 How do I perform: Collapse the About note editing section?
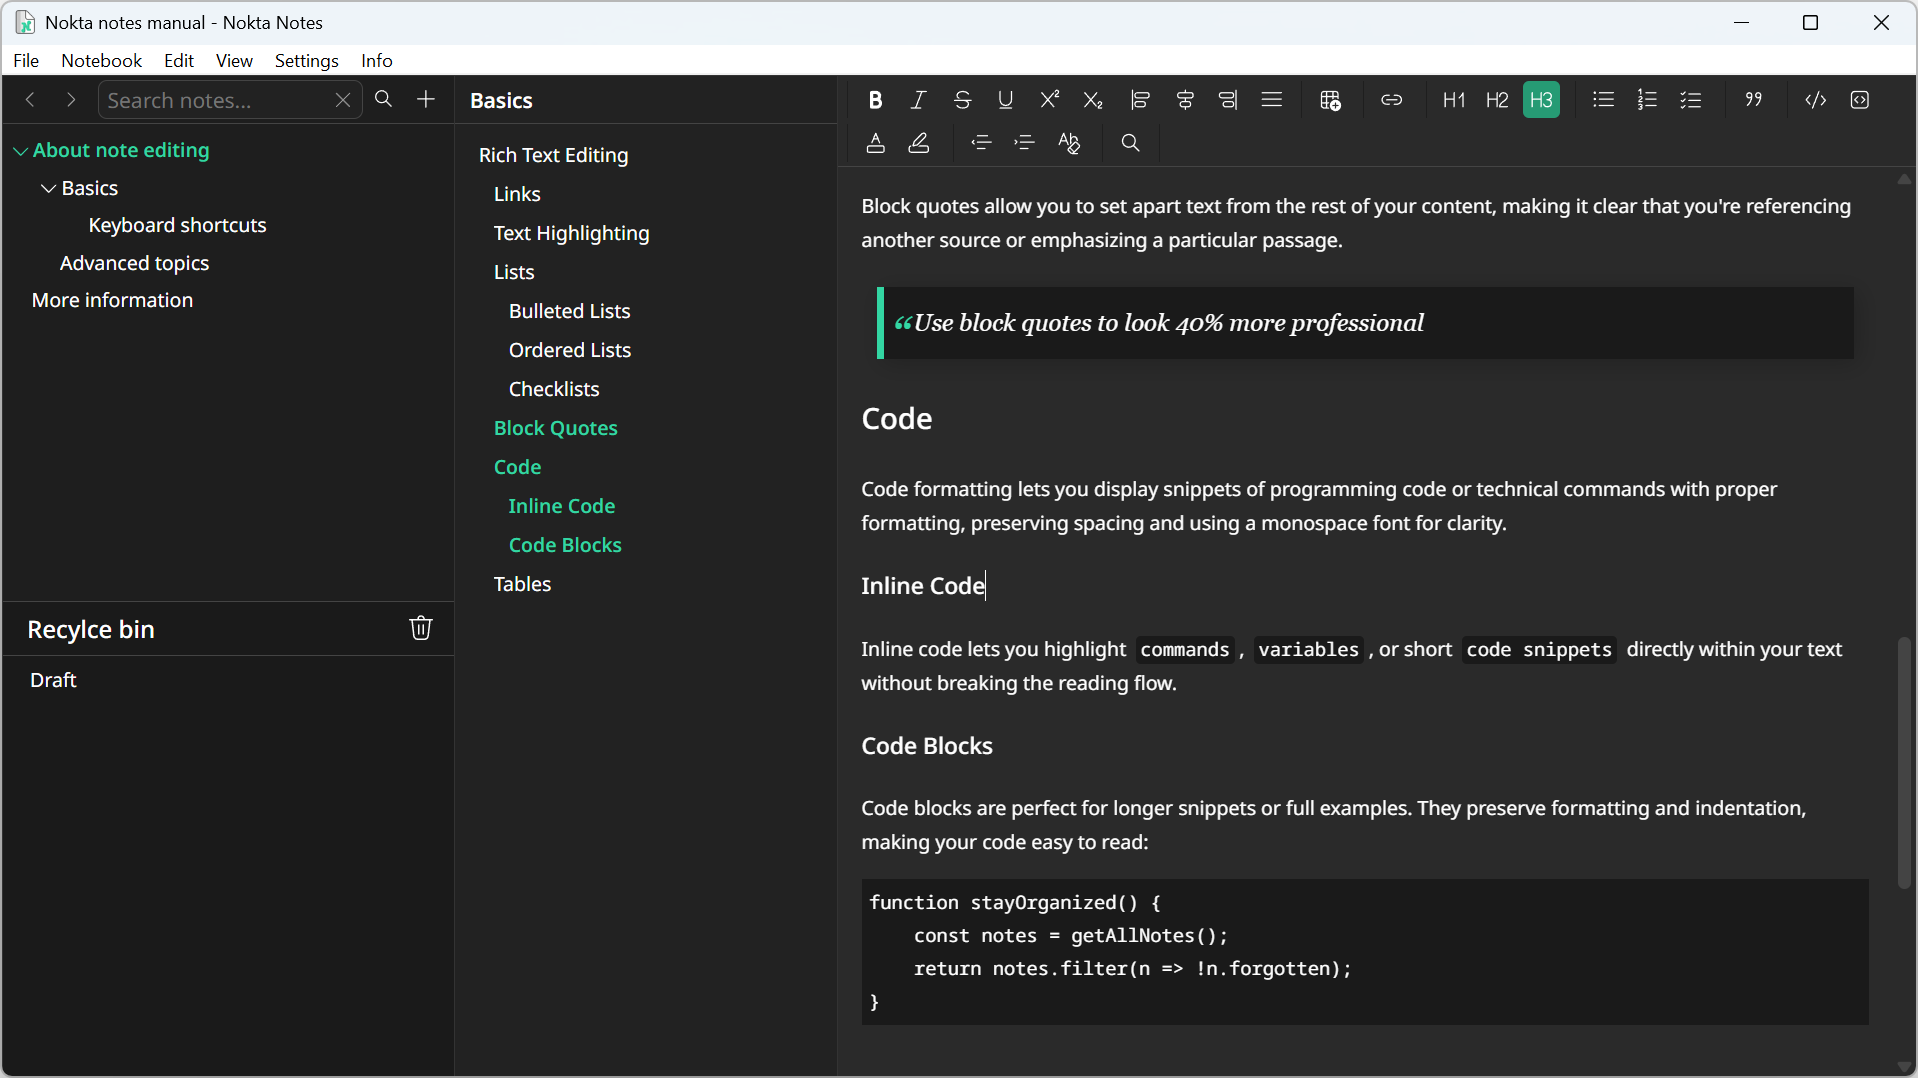(20, 150)
